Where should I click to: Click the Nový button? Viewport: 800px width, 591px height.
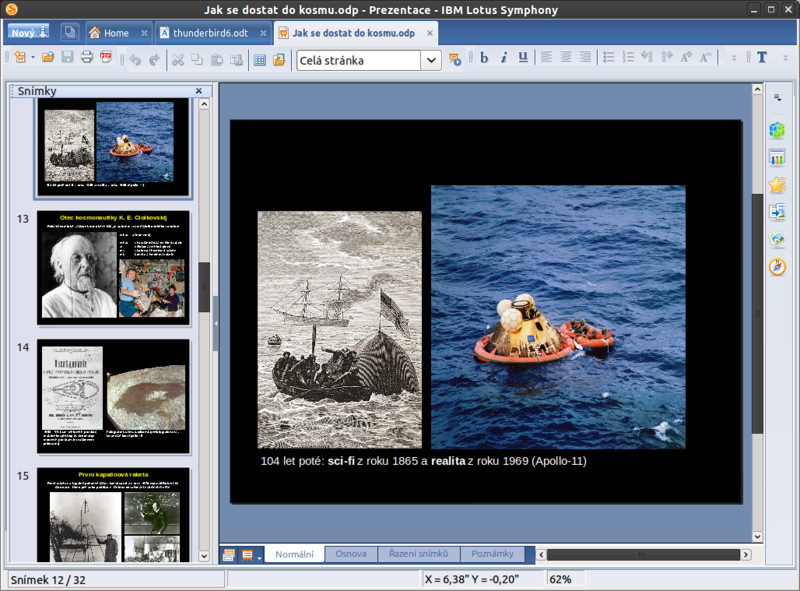coord(28,32)
